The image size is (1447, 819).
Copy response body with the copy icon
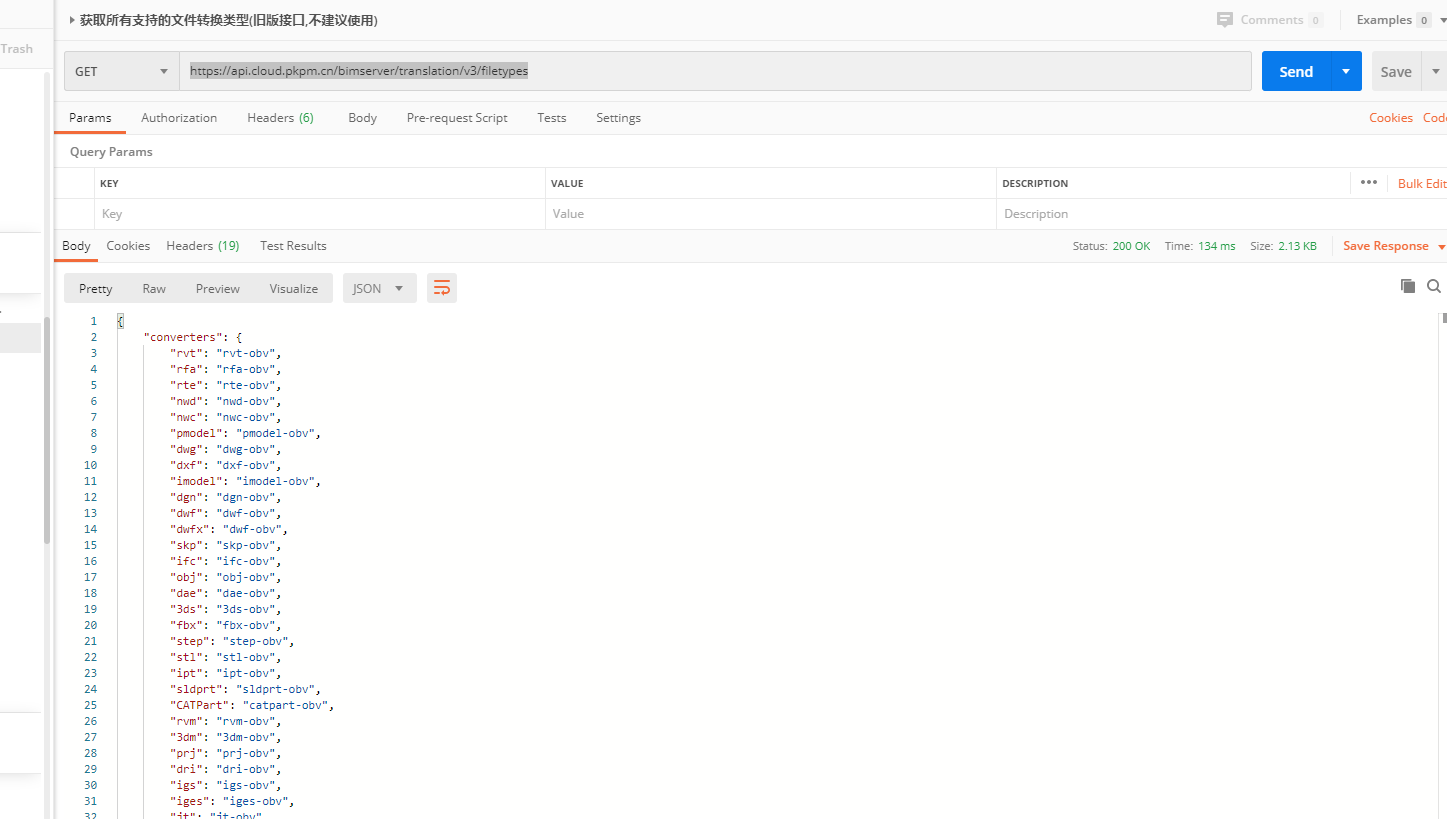coord(1407,286)
